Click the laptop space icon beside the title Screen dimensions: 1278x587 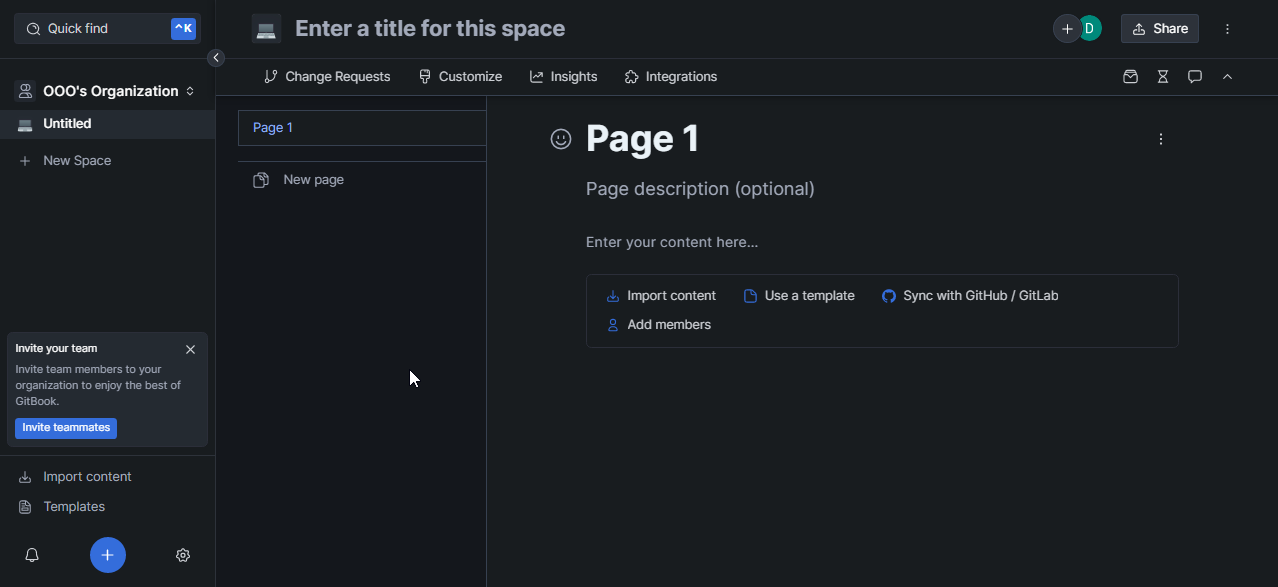[266, 29]
